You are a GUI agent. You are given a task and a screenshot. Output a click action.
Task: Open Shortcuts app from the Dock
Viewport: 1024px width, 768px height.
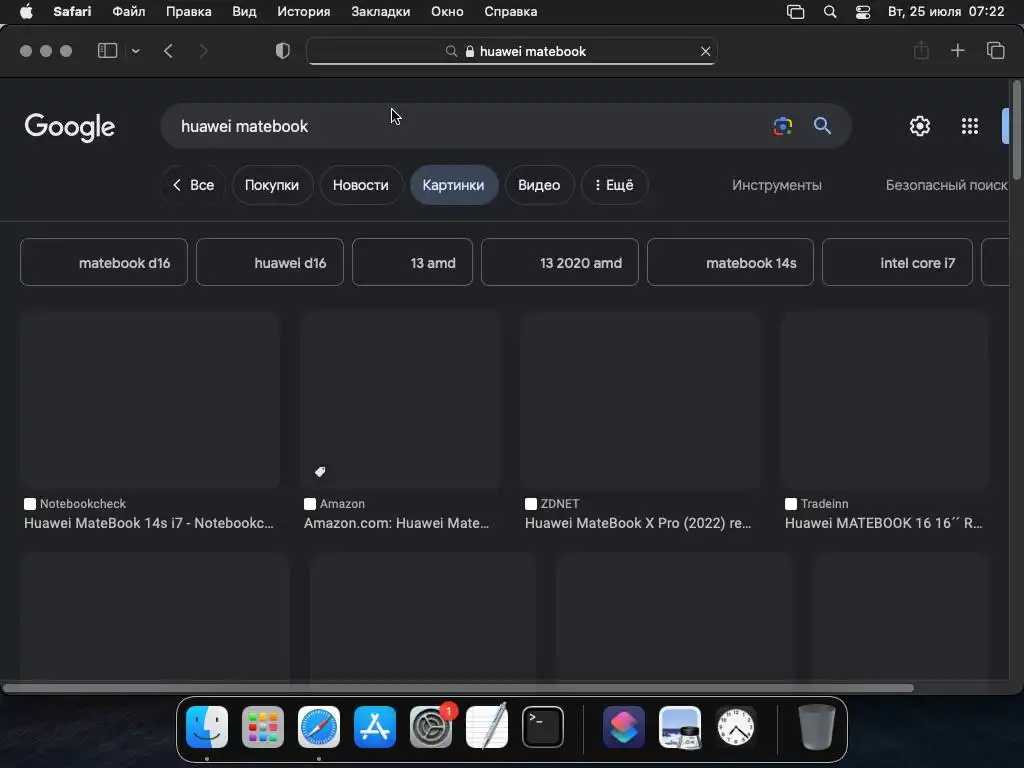click(x=624, y=727)
